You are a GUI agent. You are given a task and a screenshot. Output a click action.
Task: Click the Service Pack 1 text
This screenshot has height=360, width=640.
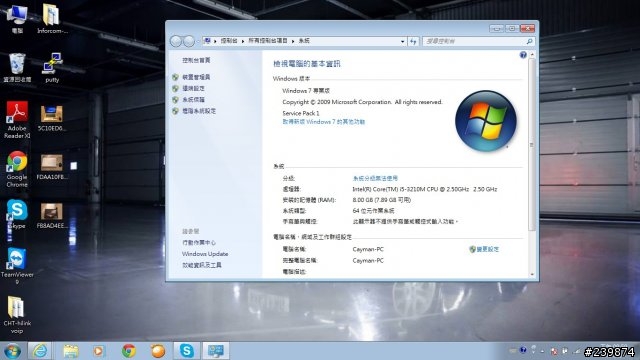click(x=301, y=113)
